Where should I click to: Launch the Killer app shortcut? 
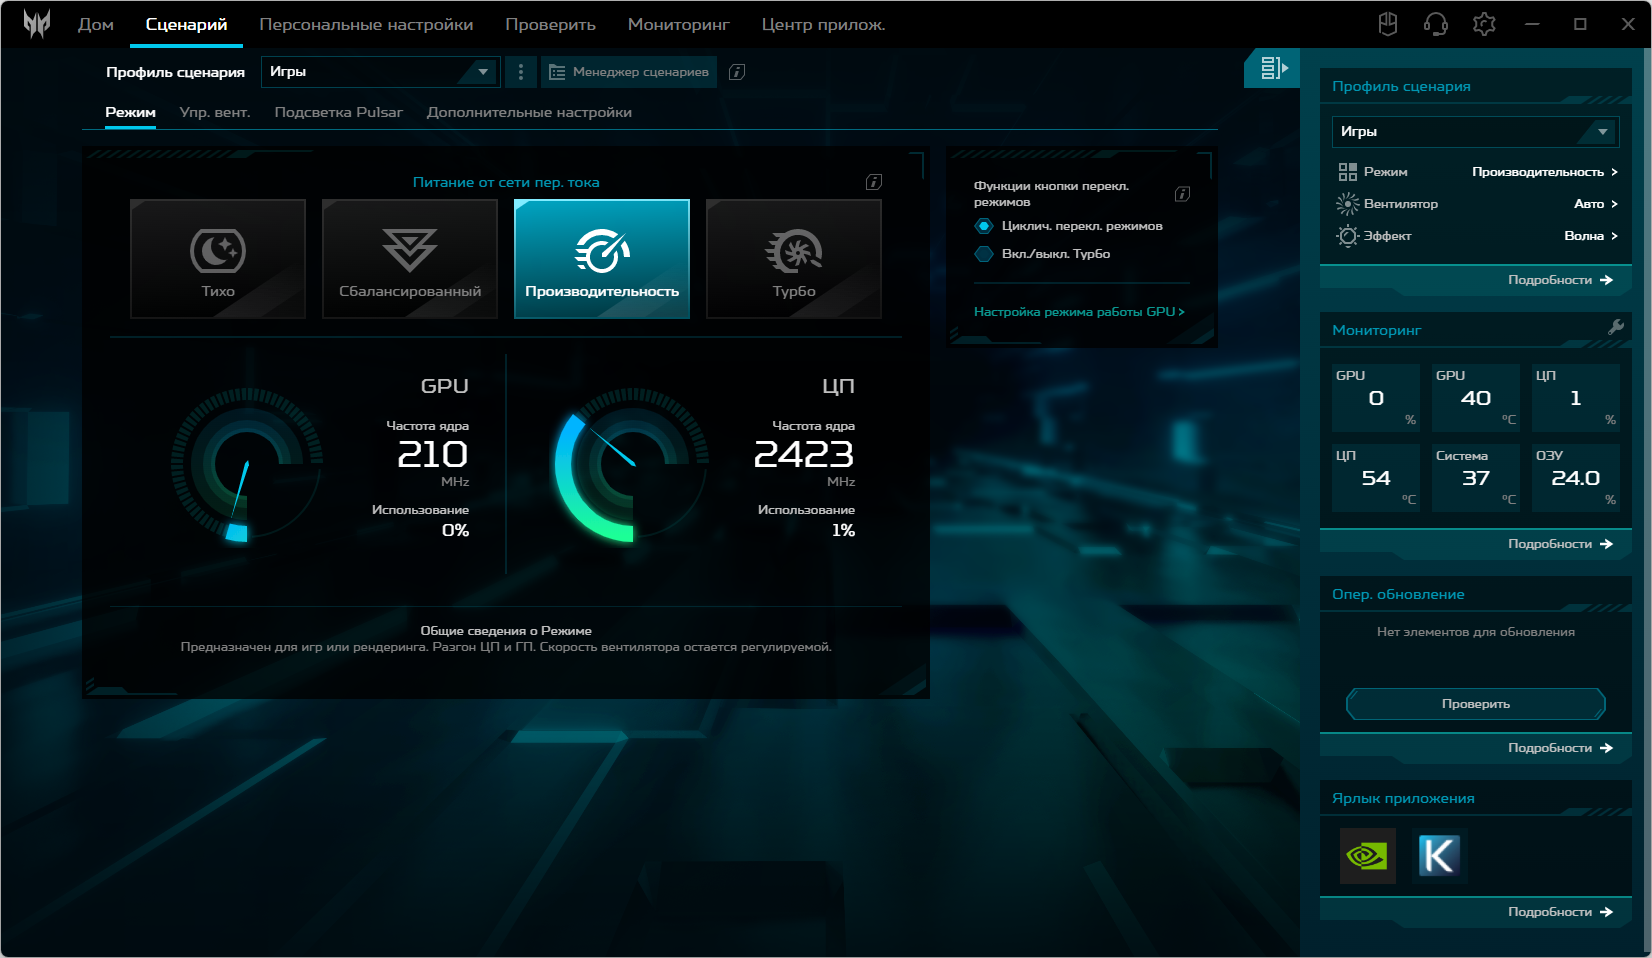point(1439,856)
